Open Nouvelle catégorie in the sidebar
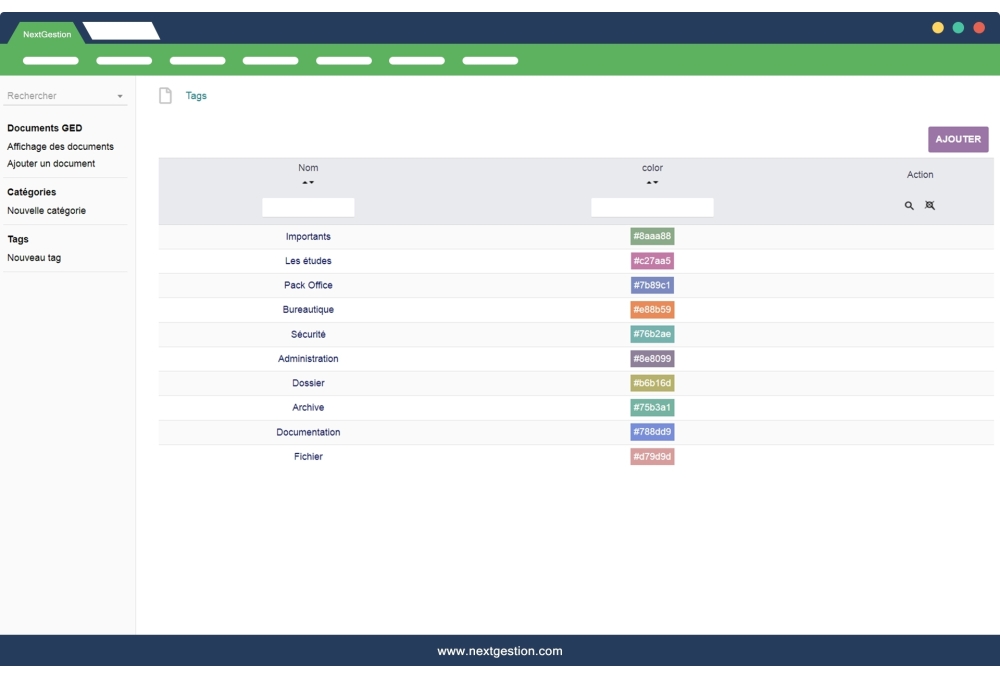This screenshot has width=1000, height=679. tap(46, 211)
